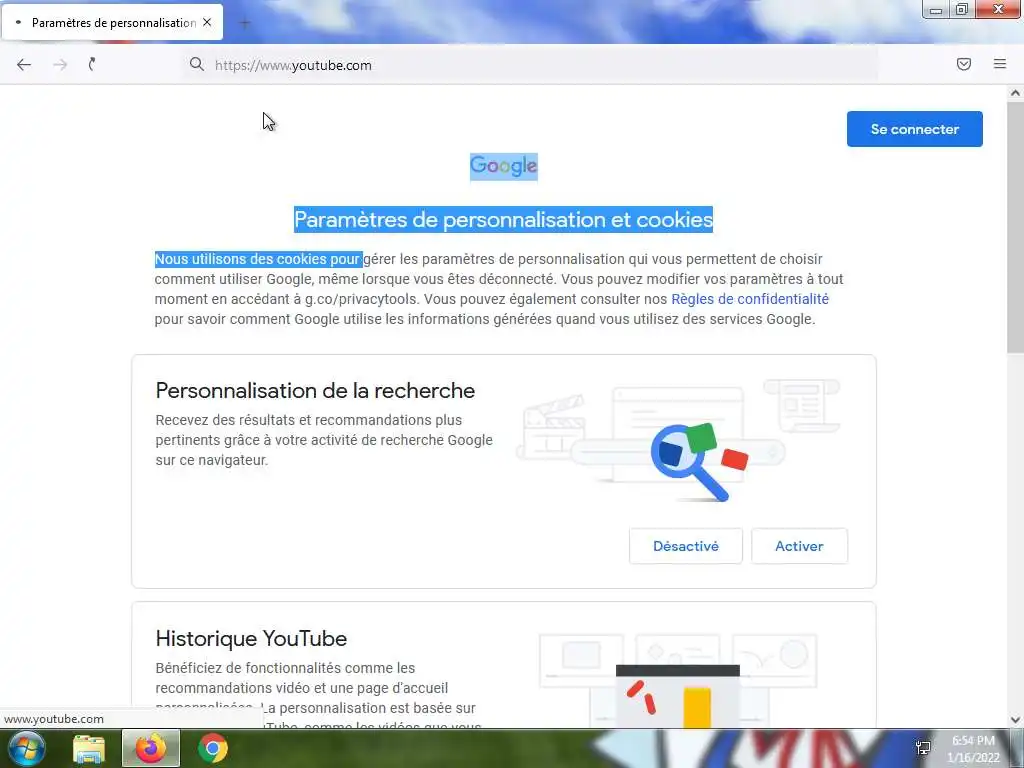
Task: Click the Personnalisation de la recherche heading
Action: pyautogui.click(x=315, y=391)
